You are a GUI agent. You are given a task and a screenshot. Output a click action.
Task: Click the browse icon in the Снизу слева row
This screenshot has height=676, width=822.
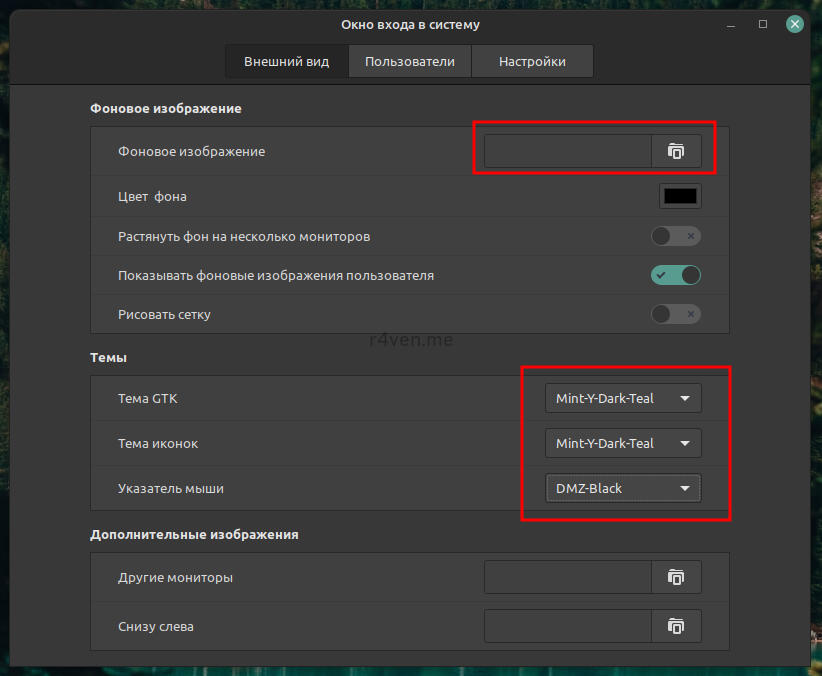[676, 626]
